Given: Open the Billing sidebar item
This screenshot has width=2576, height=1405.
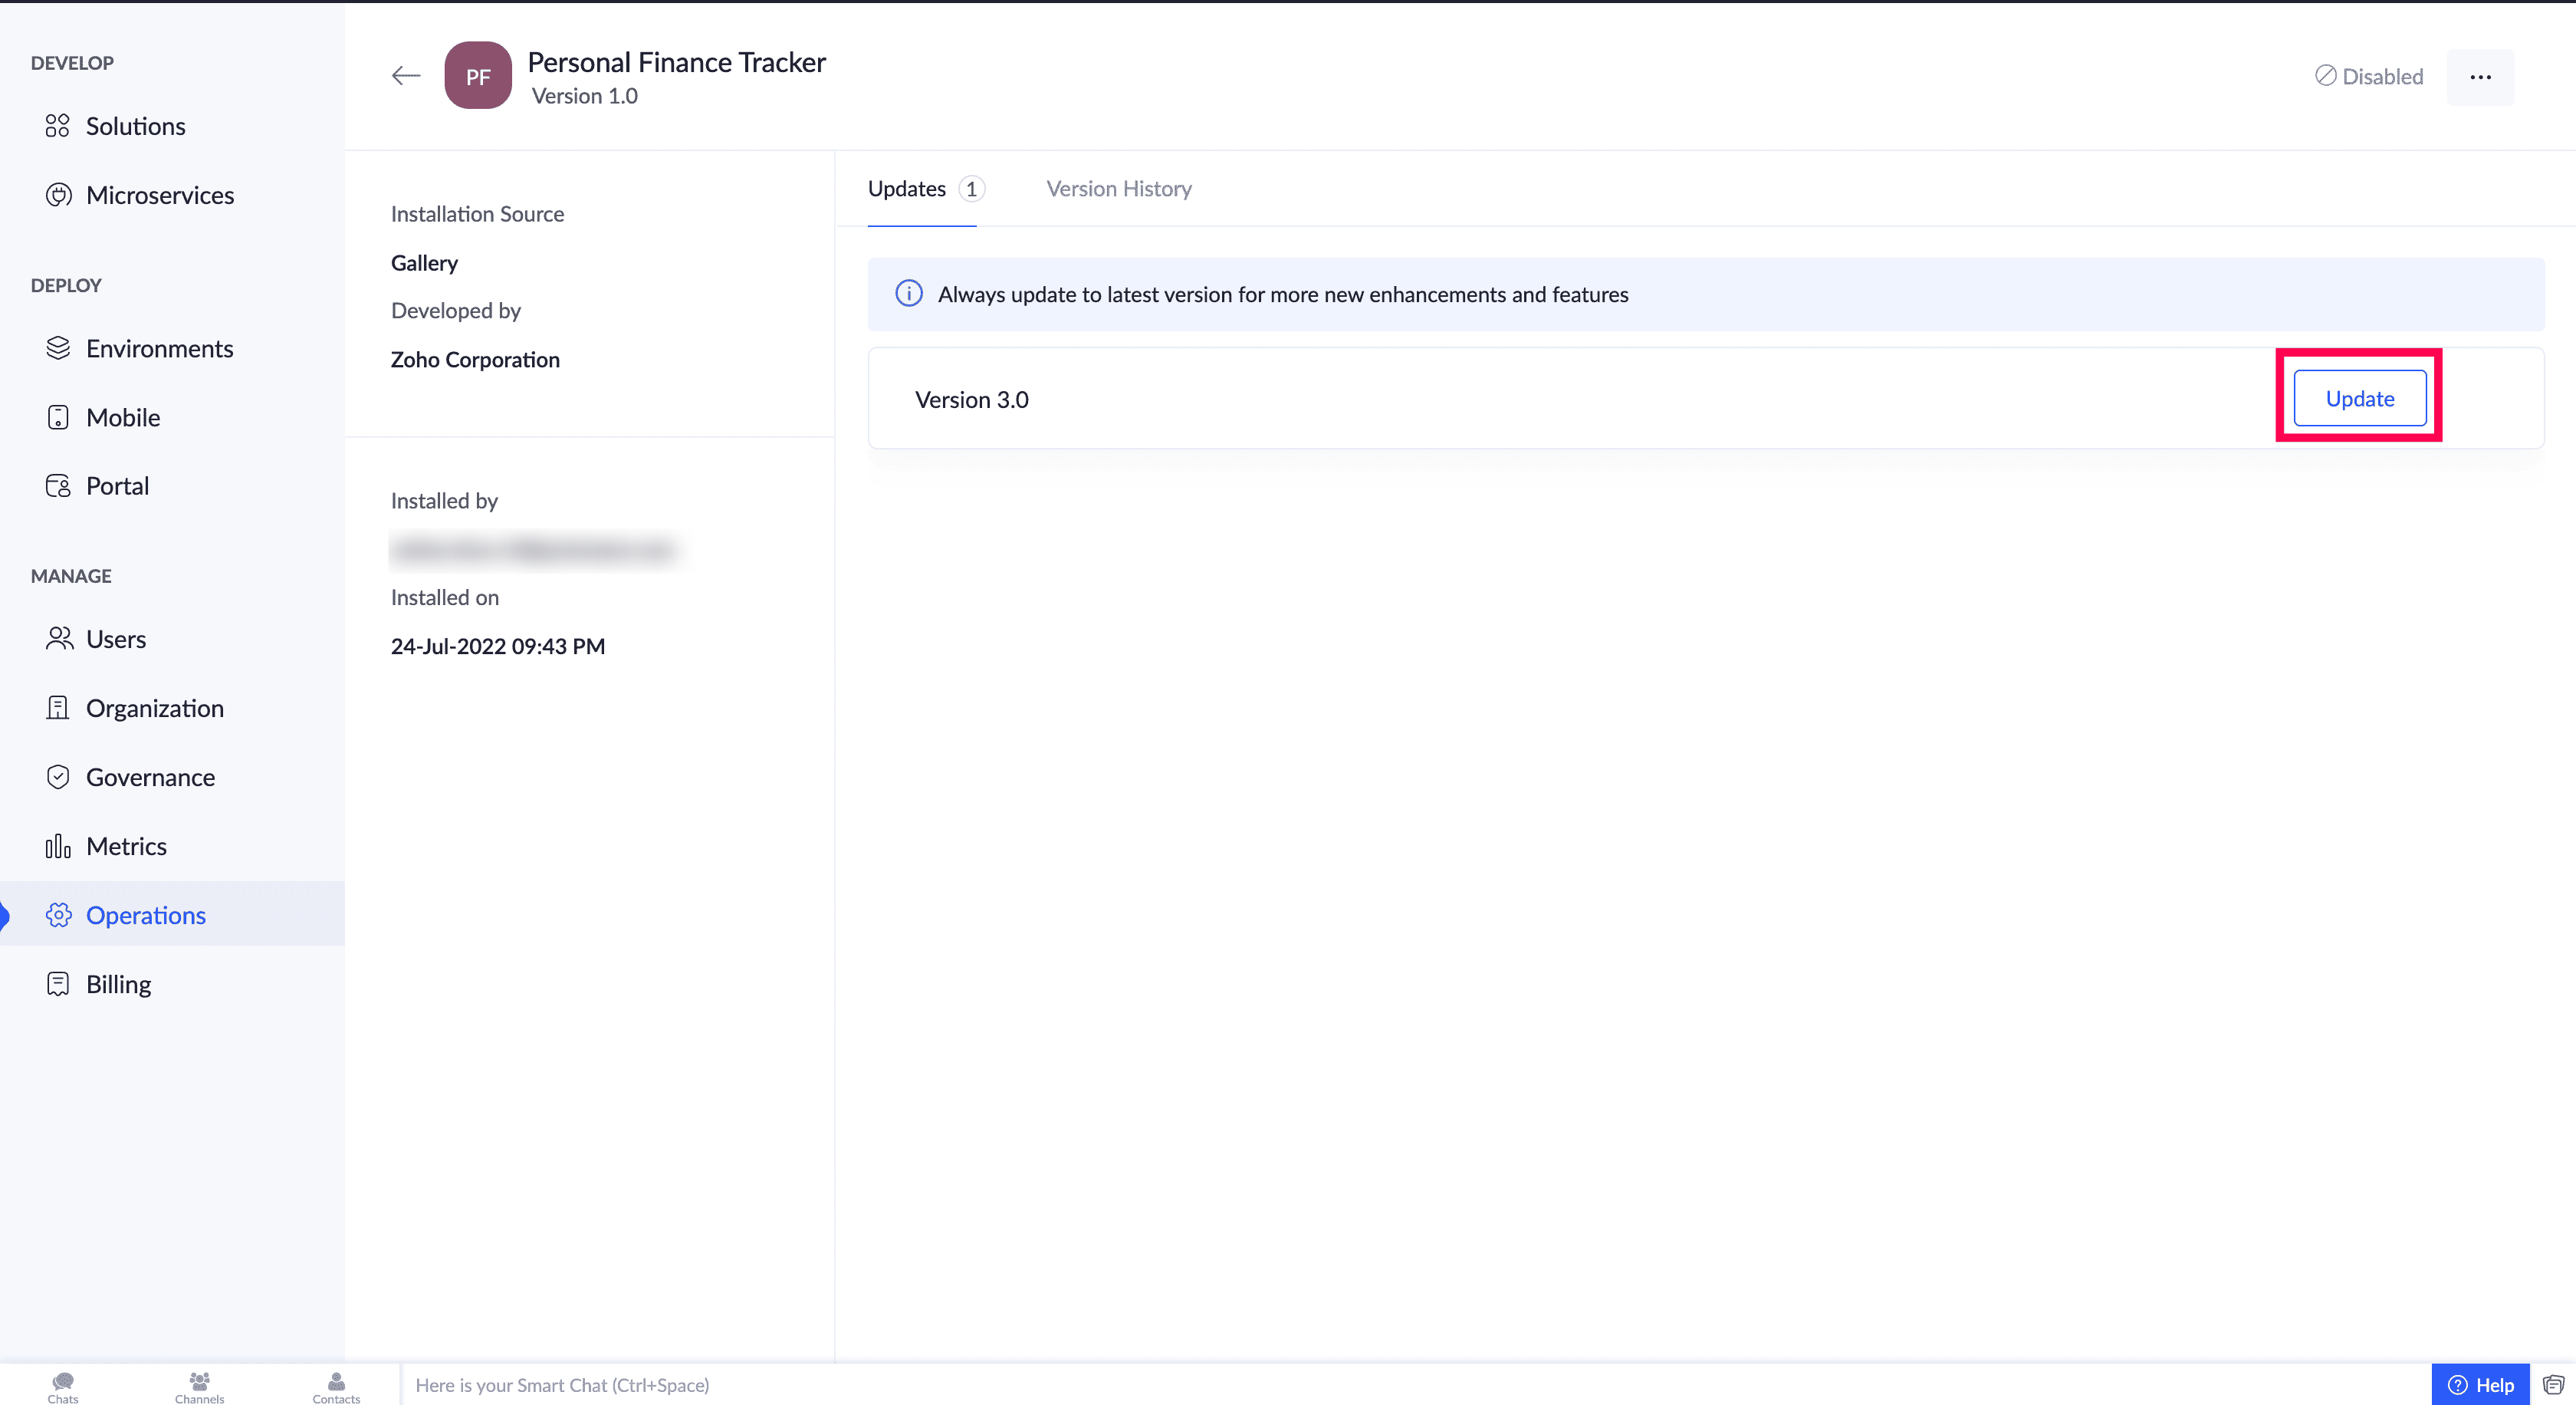Looking at the screenshot, I should [118, 984].
